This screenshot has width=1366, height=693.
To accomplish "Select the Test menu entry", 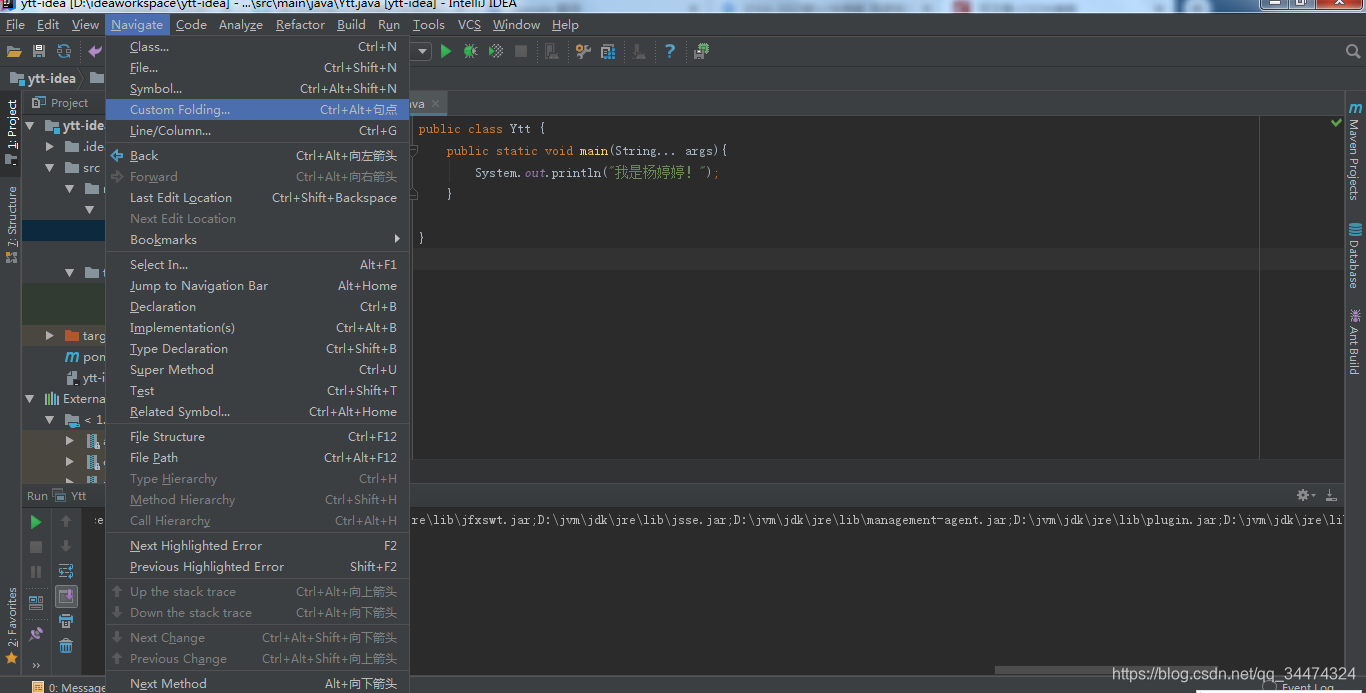I will pyautogui.click(x=258, y=391).
